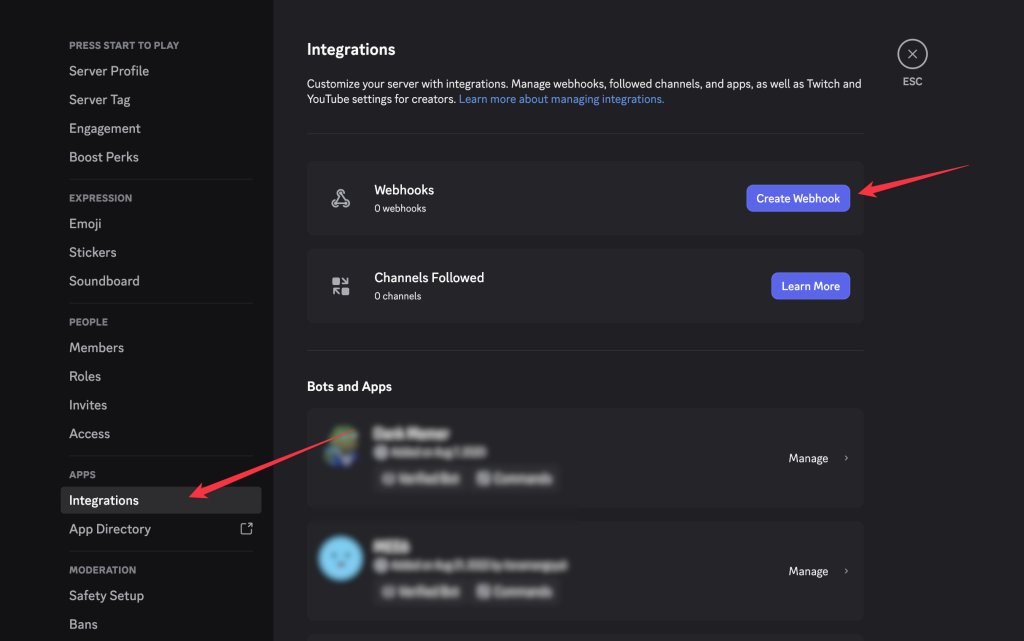Open Roles settings
Viewport: 1024px width, 641px height.
click(x=85, y=377)
